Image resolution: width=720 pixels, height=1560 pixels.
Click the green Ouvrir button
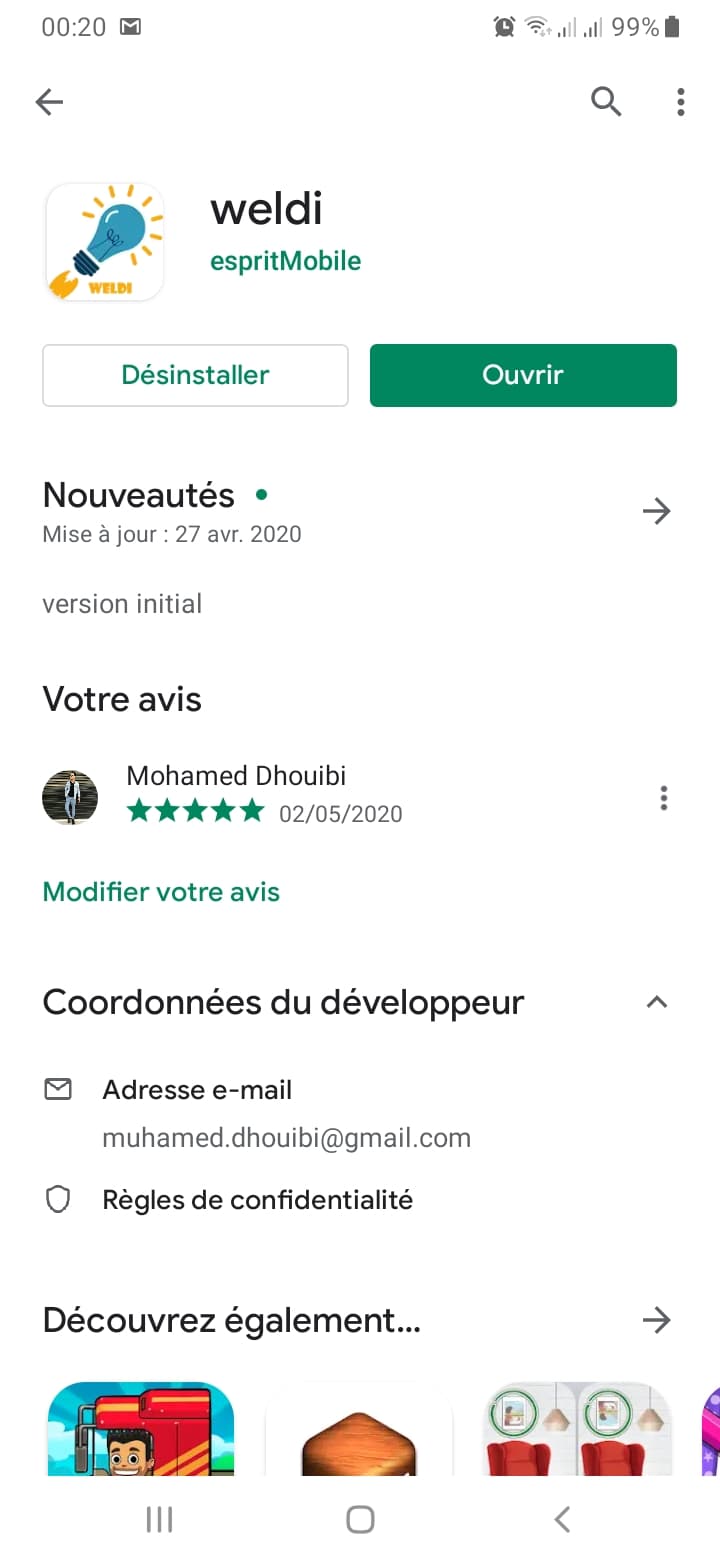point(523,375)
